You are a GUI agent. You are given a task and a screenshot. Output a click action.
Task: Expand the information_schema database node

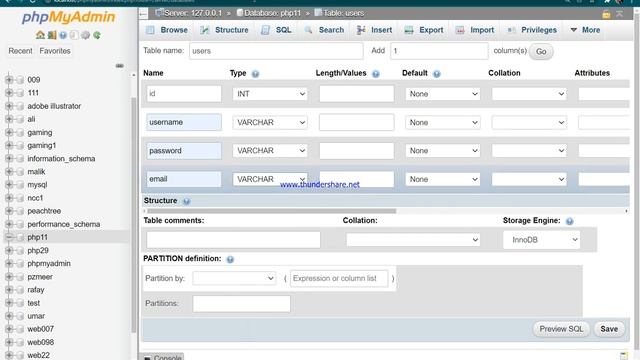coord(9,159)
